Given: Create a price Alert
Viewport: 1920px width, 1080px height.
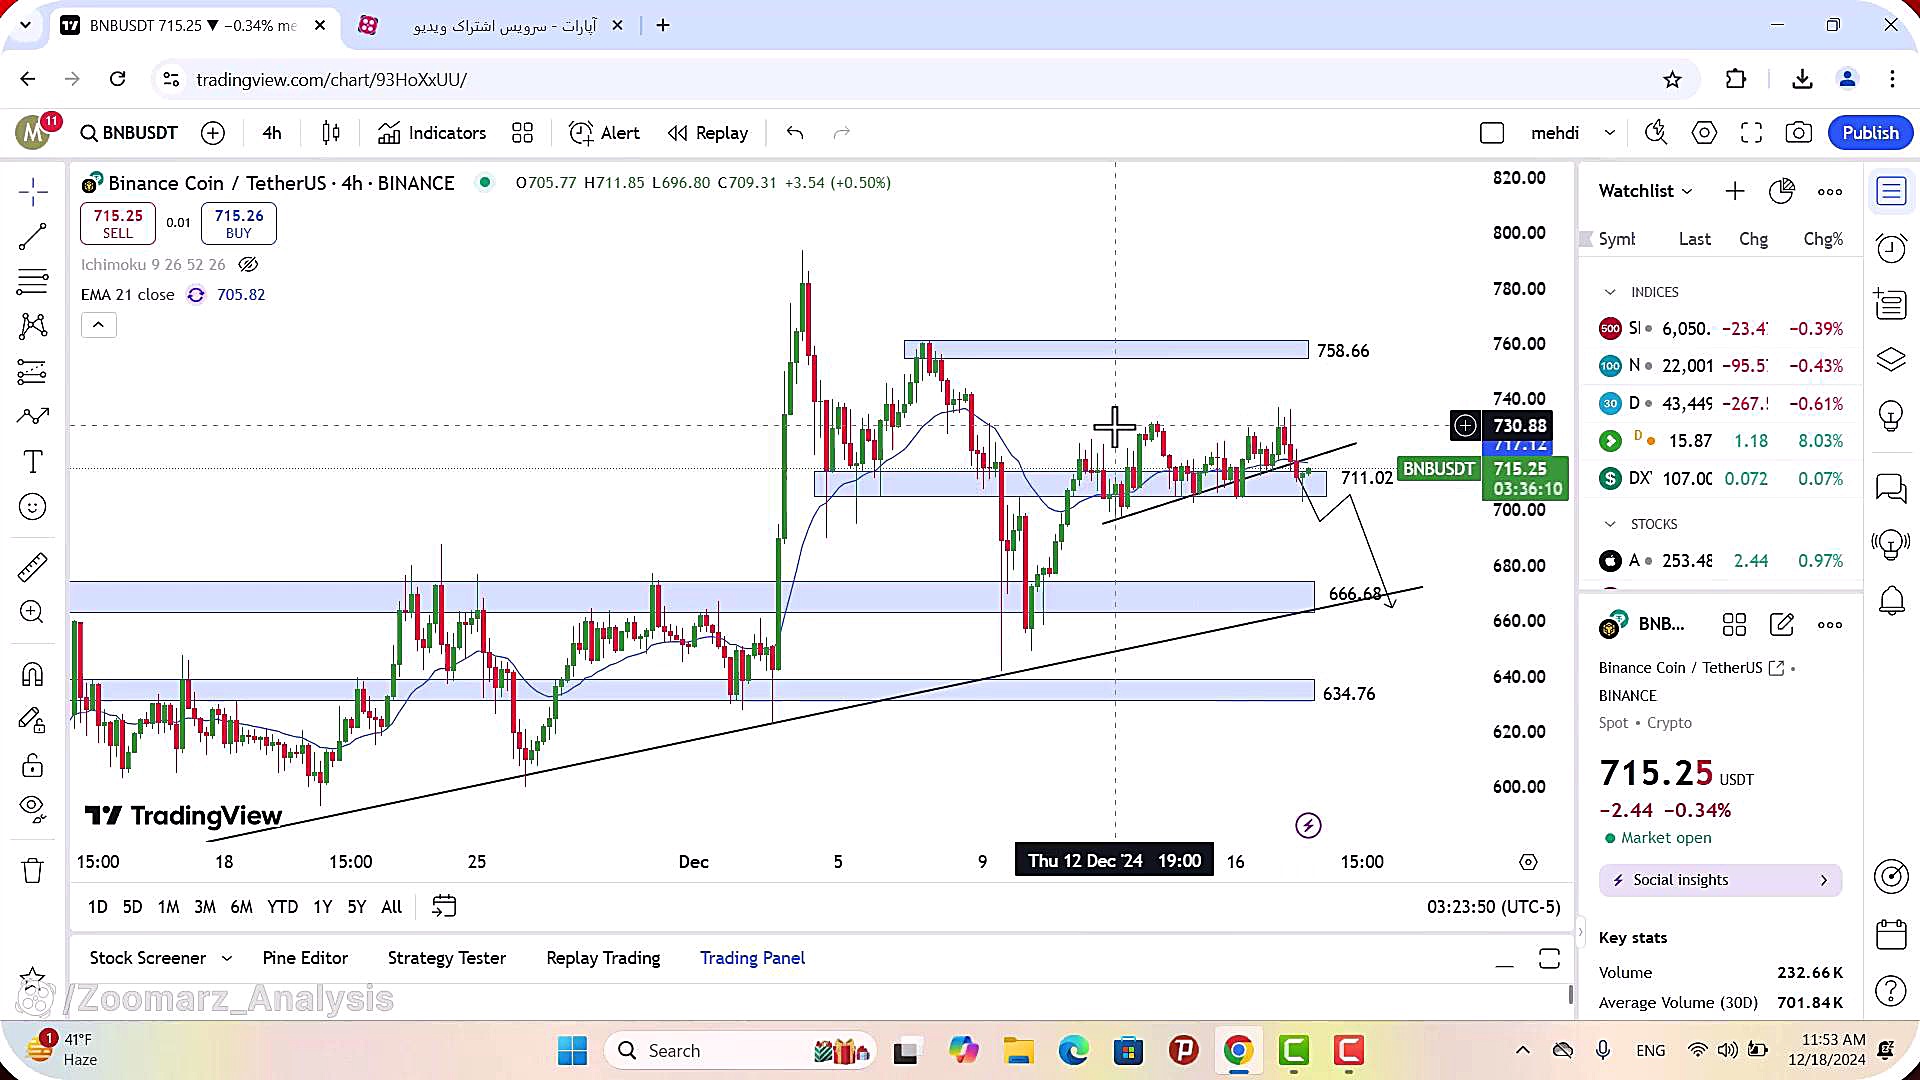Looking at the screenshot, I should click(x=604, y=133).
